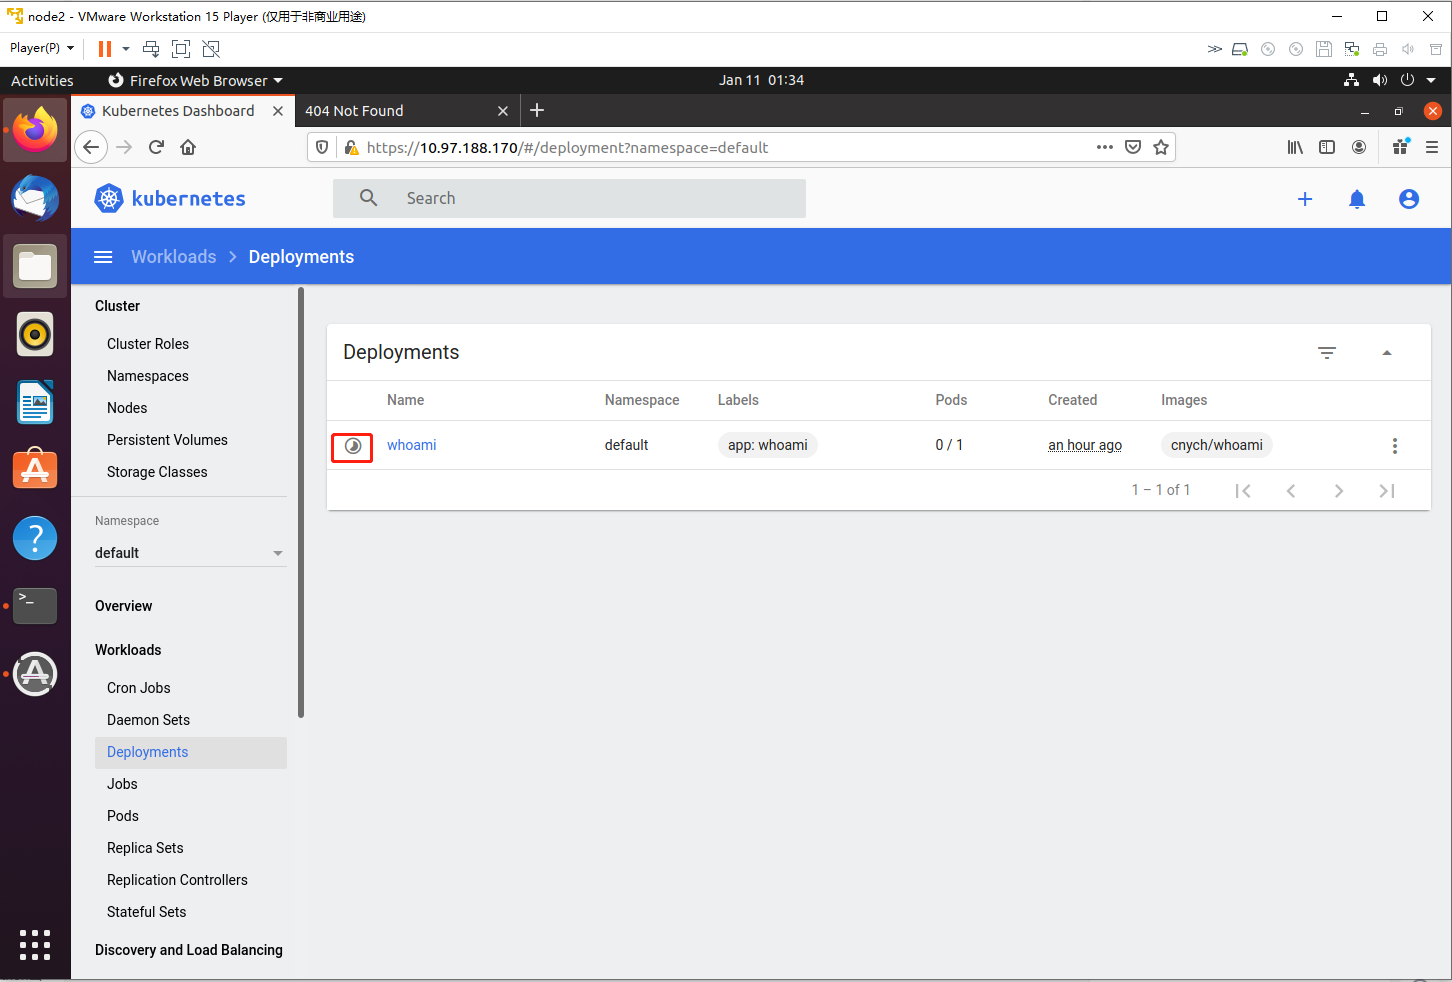Open the Firefox account icon

coord(1359,147)
